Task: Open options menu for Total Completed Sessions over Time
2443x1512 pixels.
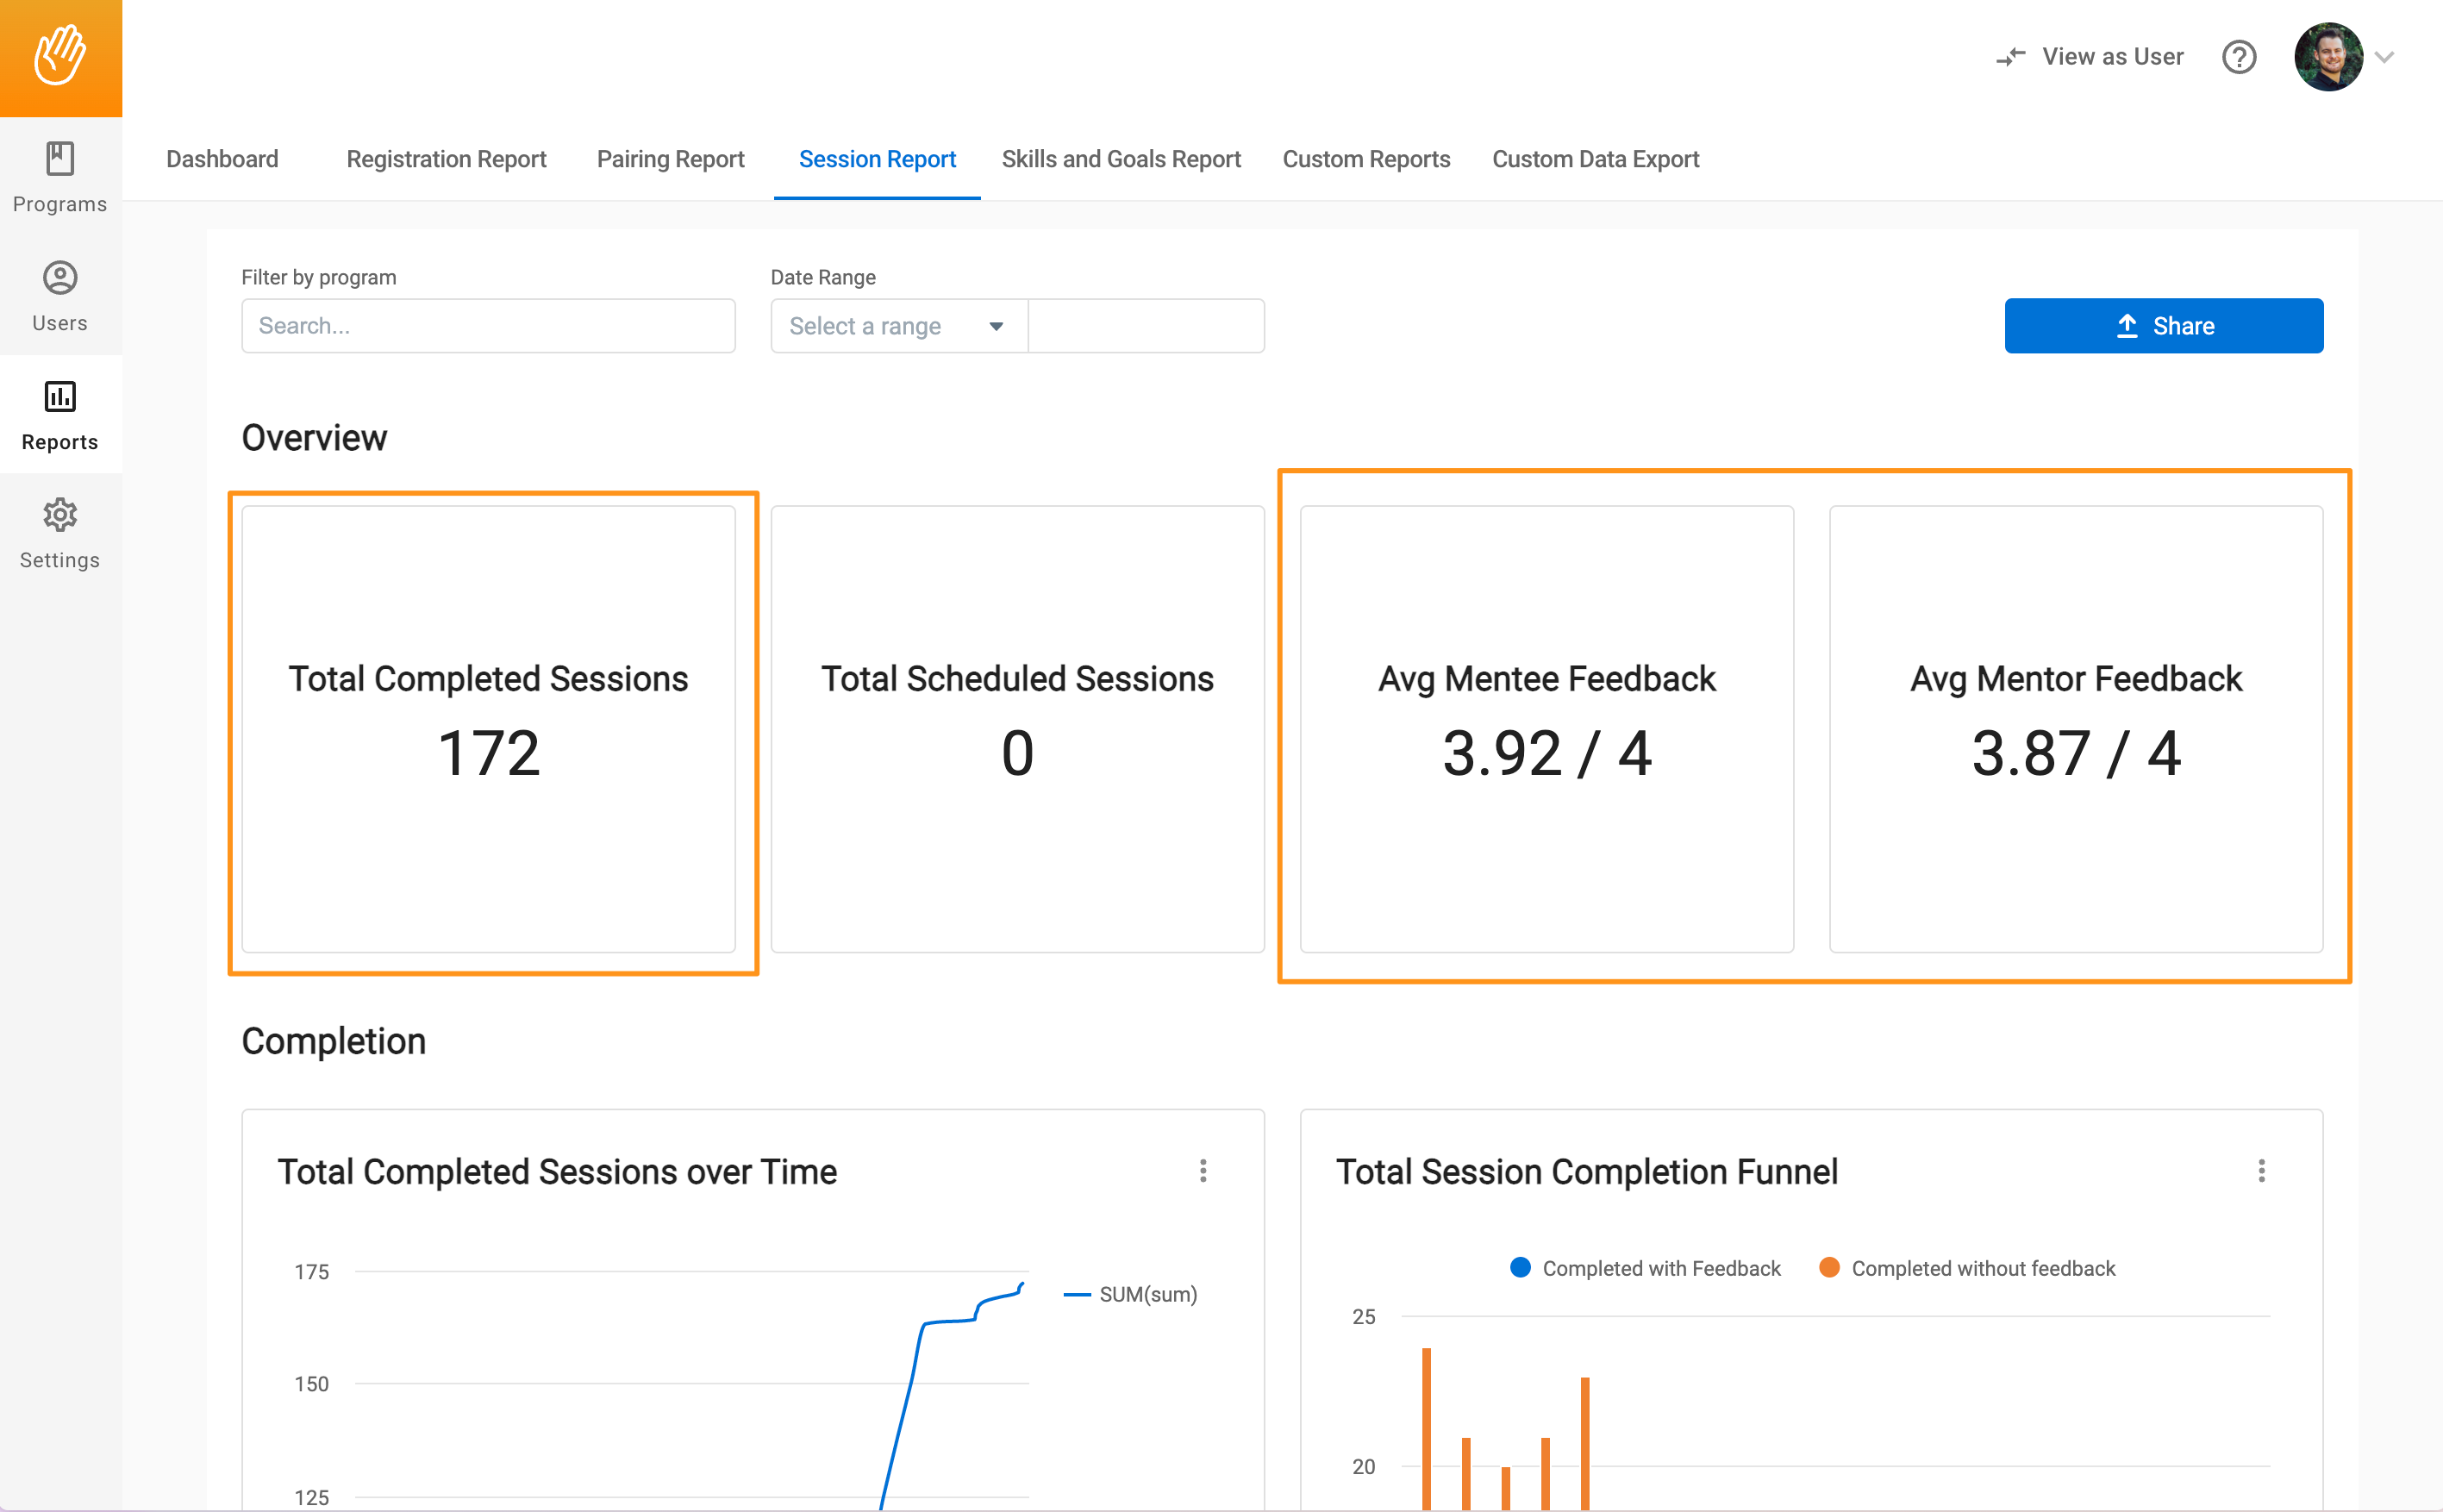Action: click(1203, 1171)
